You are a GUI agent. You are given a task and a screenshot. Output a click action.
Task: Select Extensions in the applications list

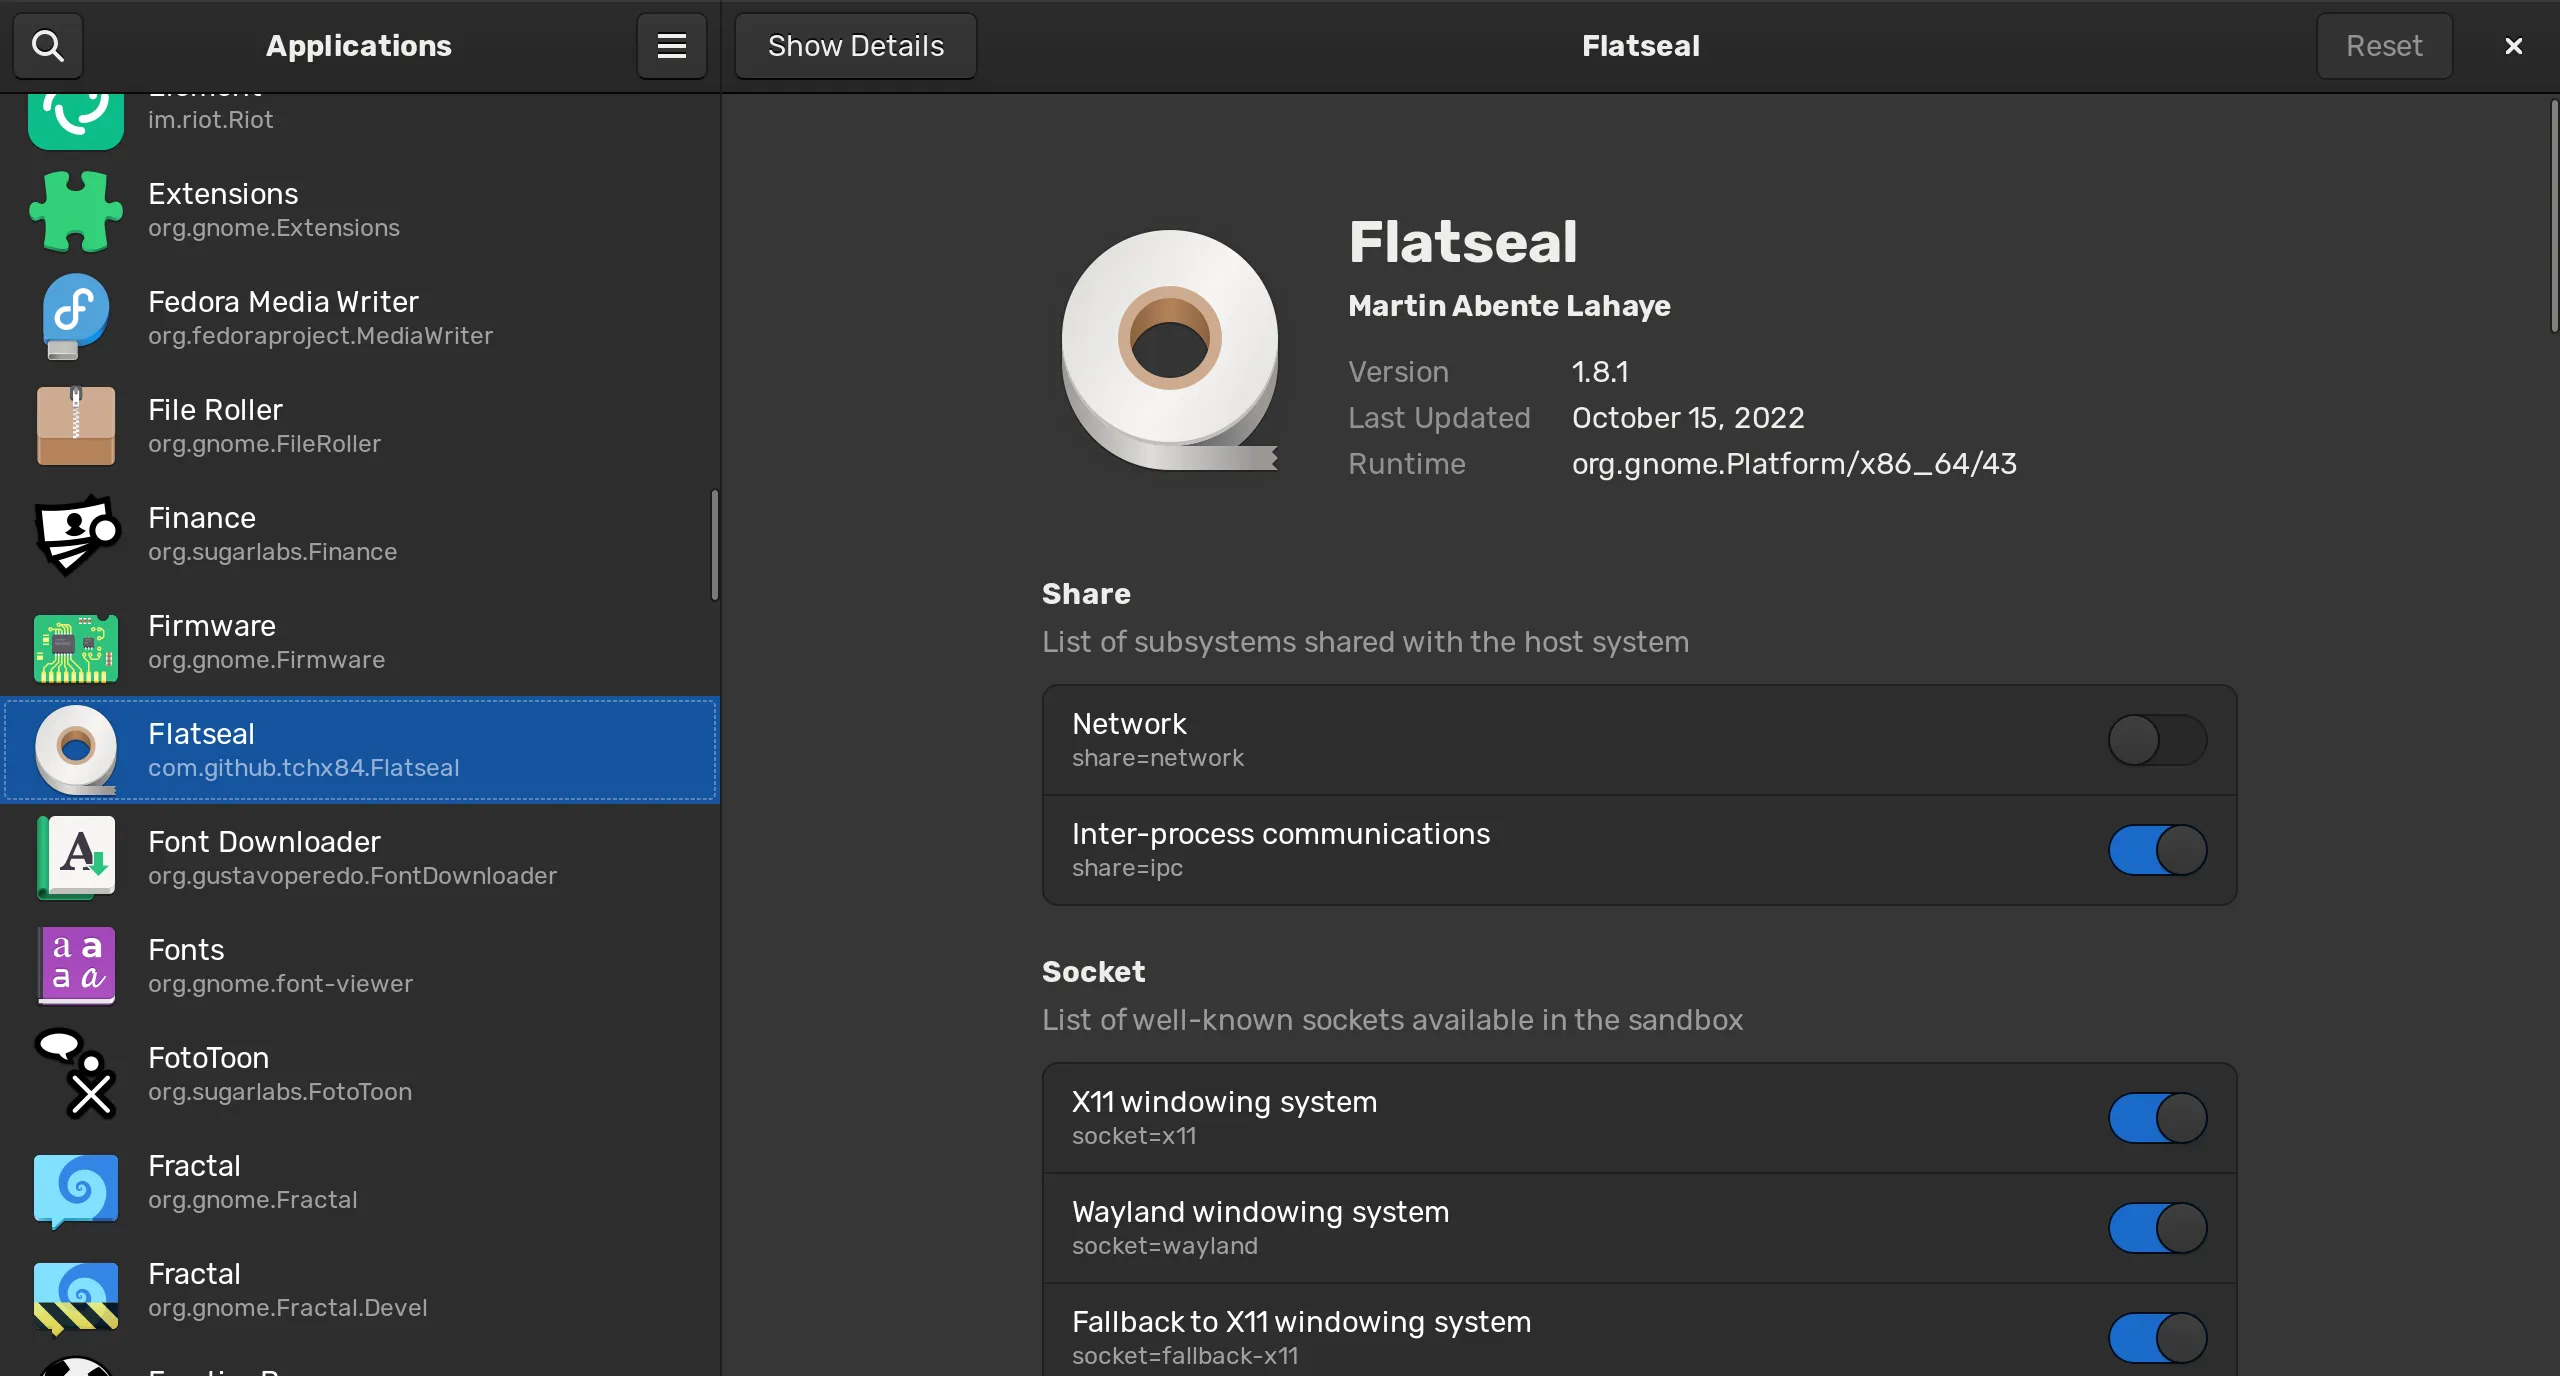click(360, 210)
